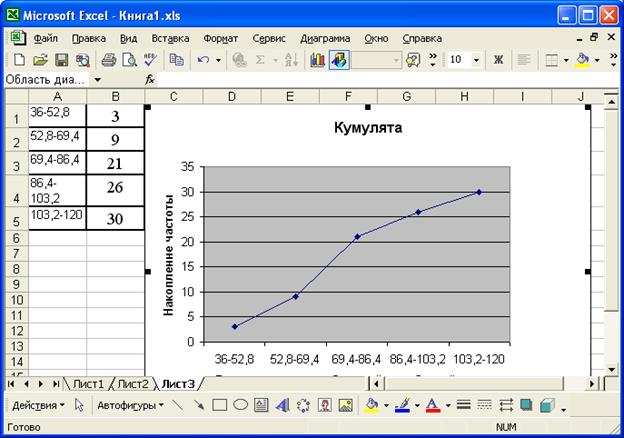This screenshot has height=438, width=624.
Task: Switch to the Лист1 sheet tab
Action: tap(87, 383)
